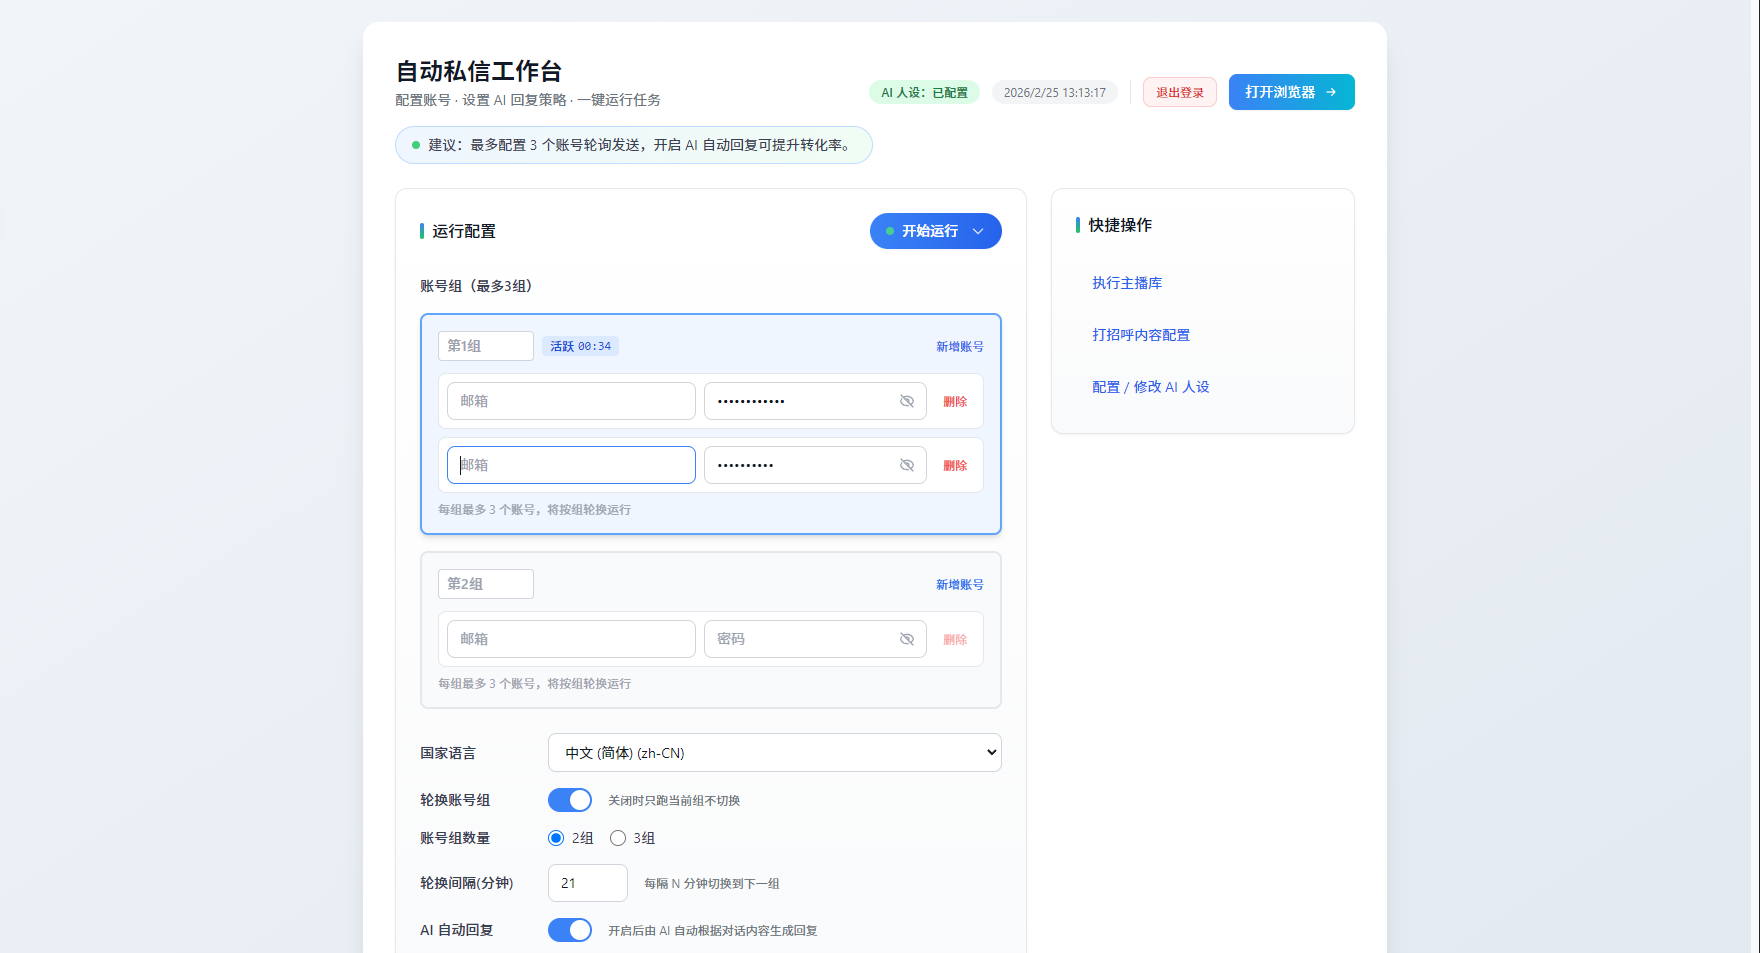Image resolution: width=1760 pixels, height=953 pixels.
Task: Click the 打开浏览器 button
Action: (1290, 92)
